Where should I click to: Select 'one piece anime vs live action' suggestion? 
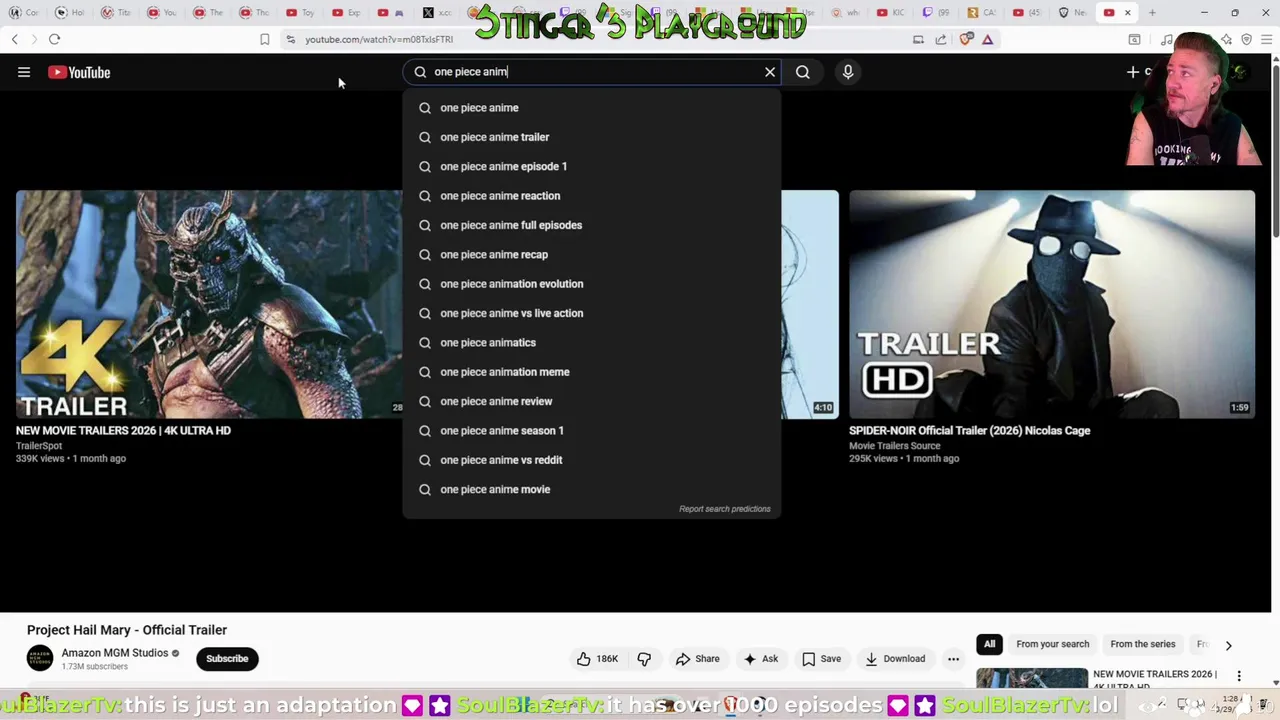tap(592, 313)
